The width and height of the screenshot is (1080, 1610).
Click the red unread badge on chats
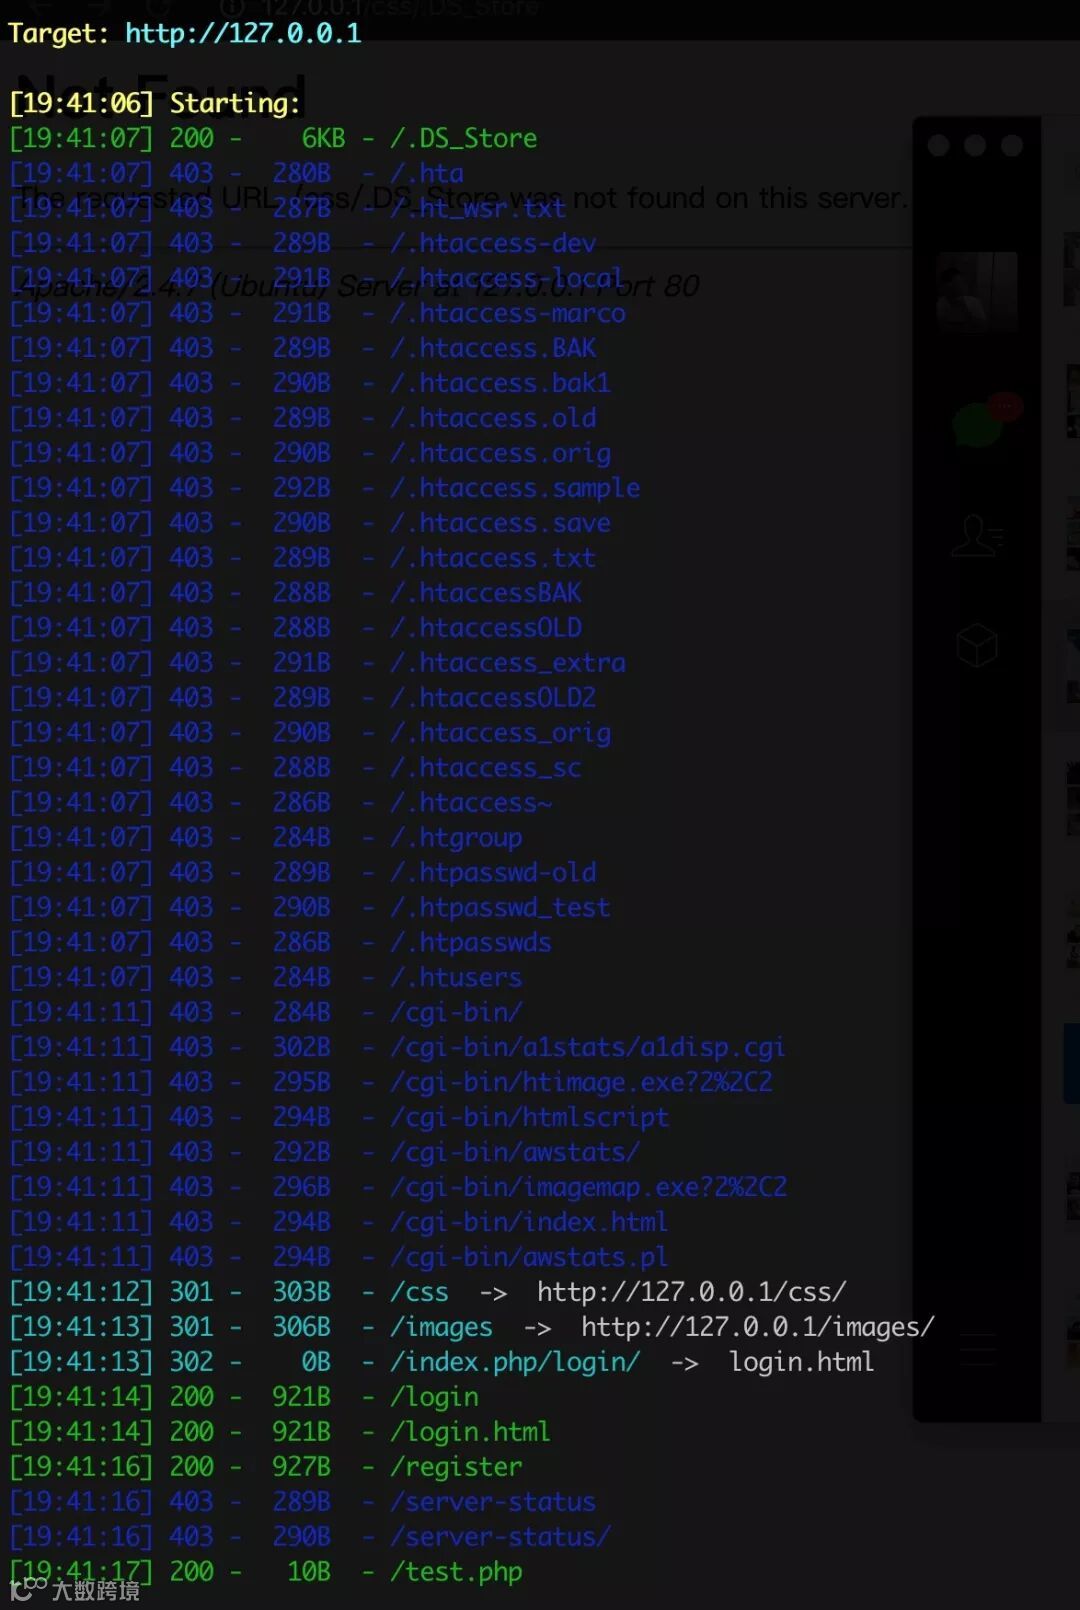click(1004, 407)
